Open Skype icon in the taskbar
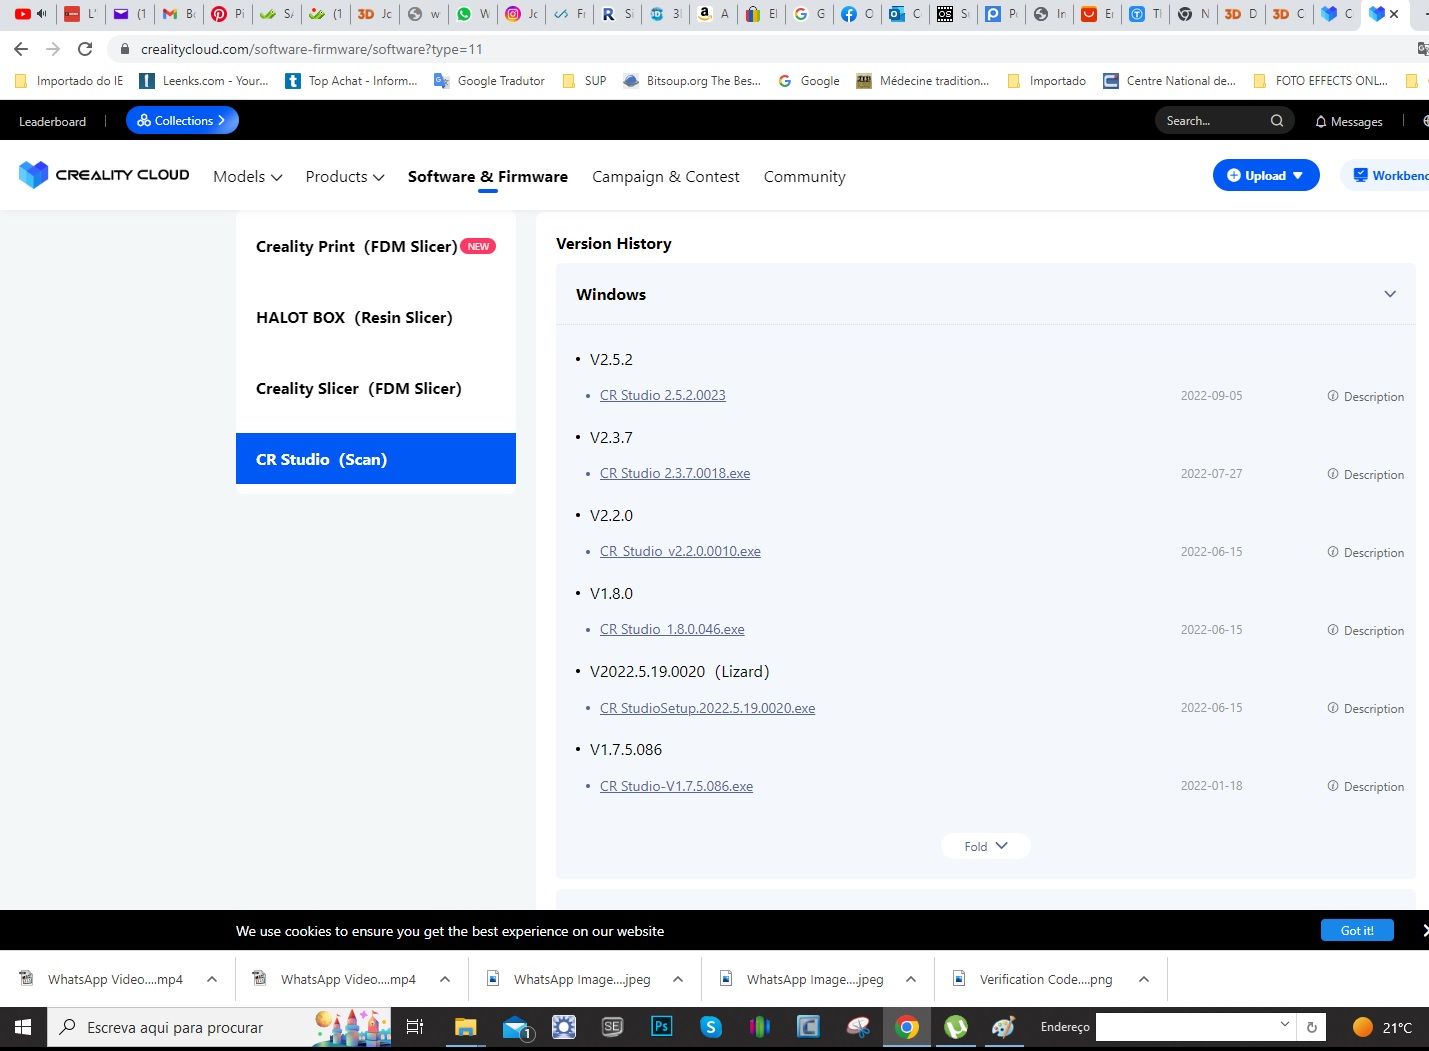Screen dimensions: 1429x1051 [x=710, y=1027]
